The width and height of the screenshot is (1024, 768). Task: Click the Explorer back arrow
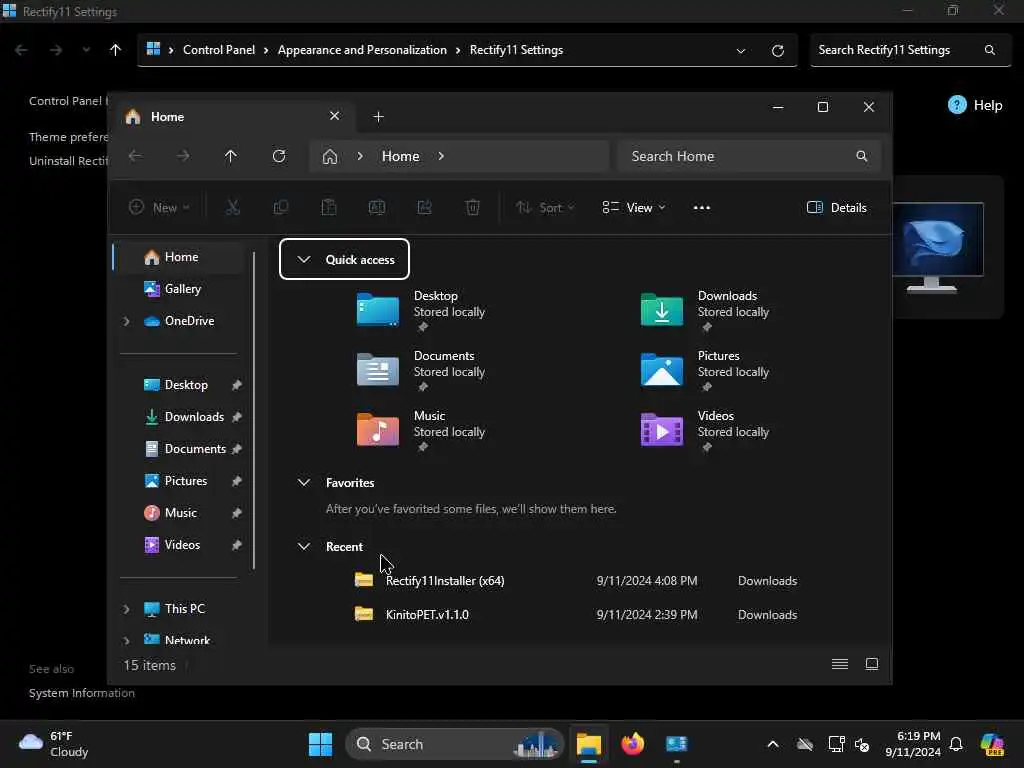click(135, 156)
